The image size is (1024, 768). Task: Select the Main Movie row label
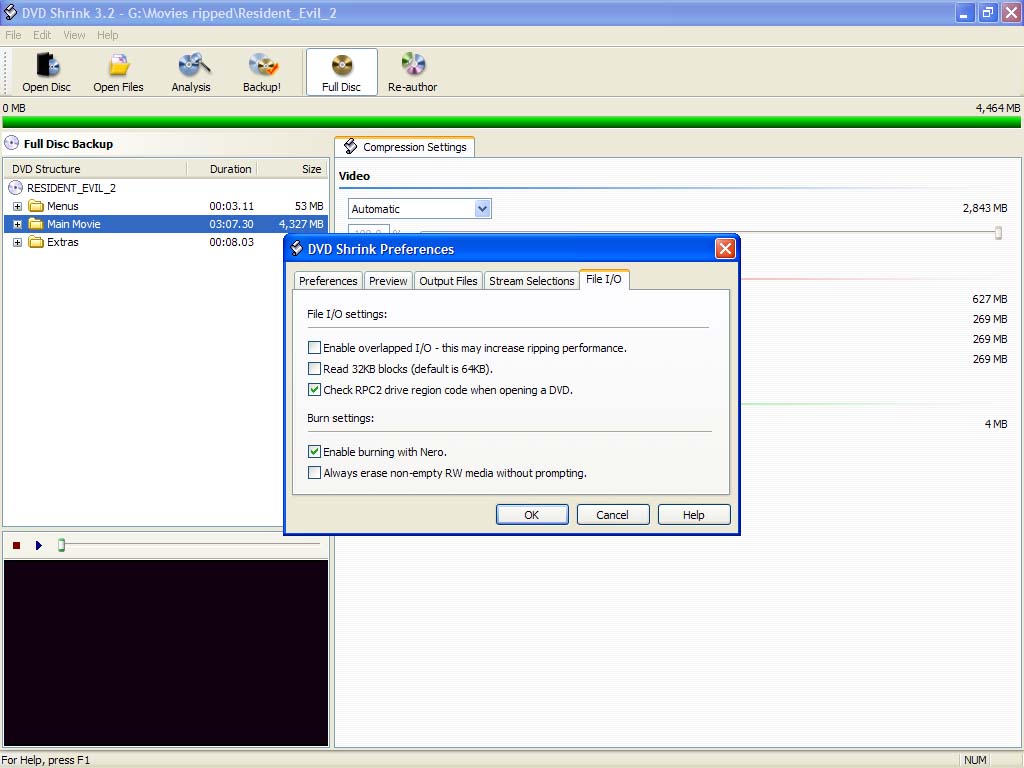[x=74, y=224]
